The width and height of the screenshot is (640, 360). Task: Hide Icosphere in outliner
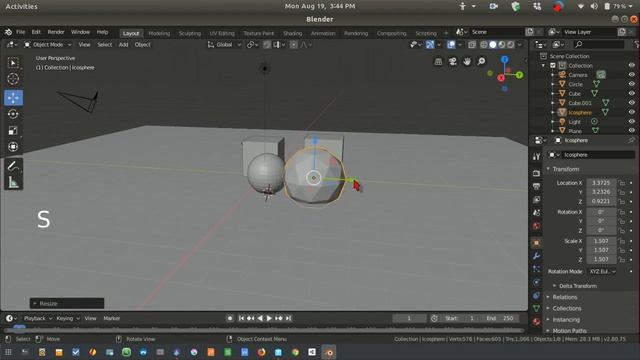point(631,112)
